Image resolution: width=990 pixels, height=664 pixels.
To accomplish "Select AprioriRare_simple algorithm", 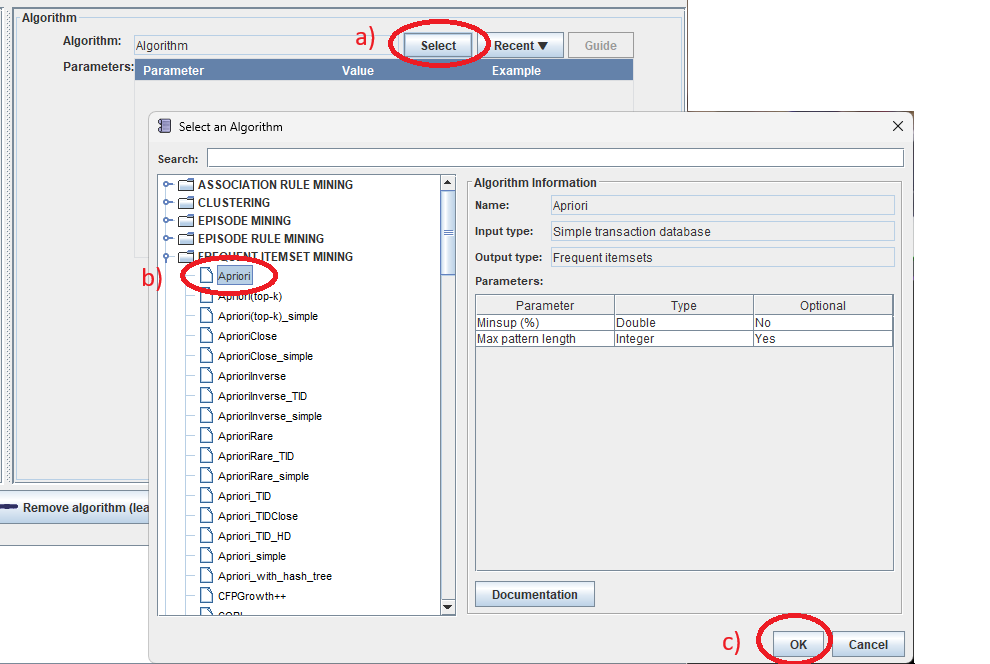I will [x=263, y=476].
